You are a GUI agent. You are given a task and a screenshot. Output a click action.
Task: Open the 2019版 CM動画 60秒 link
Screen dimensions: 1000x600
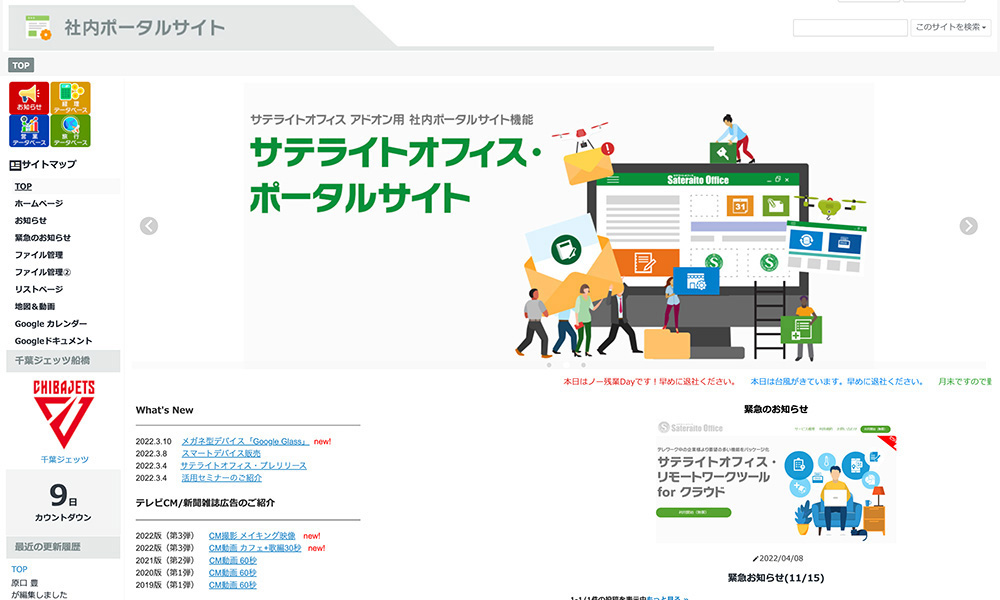click(x=233, y=585)
